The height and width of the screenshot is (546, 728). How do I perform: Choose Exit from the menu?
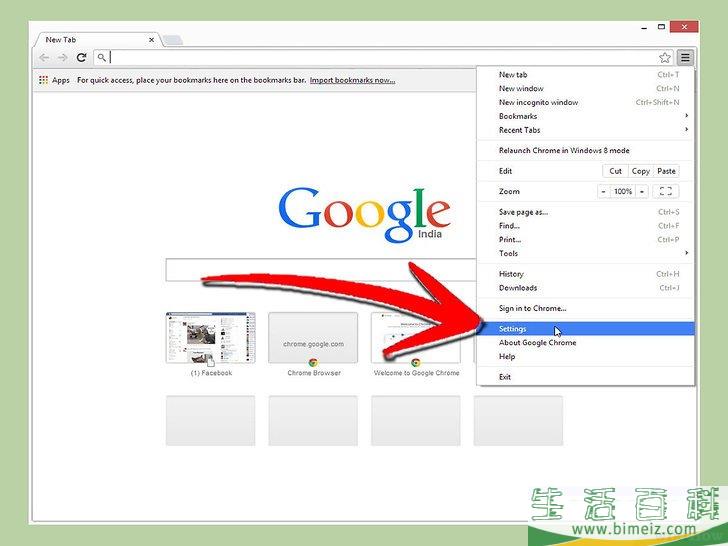pos(586,377)
